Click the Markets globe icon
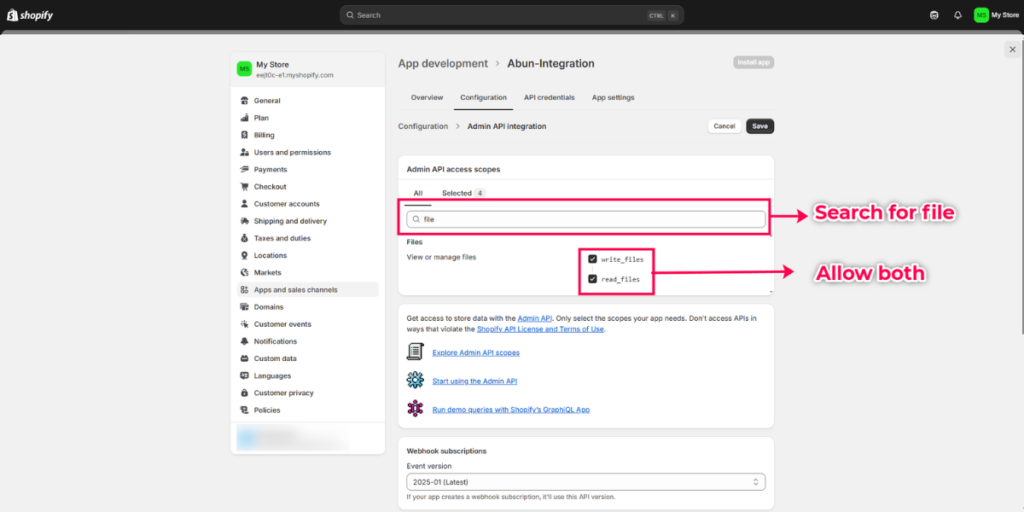 [x=244, y=272]
